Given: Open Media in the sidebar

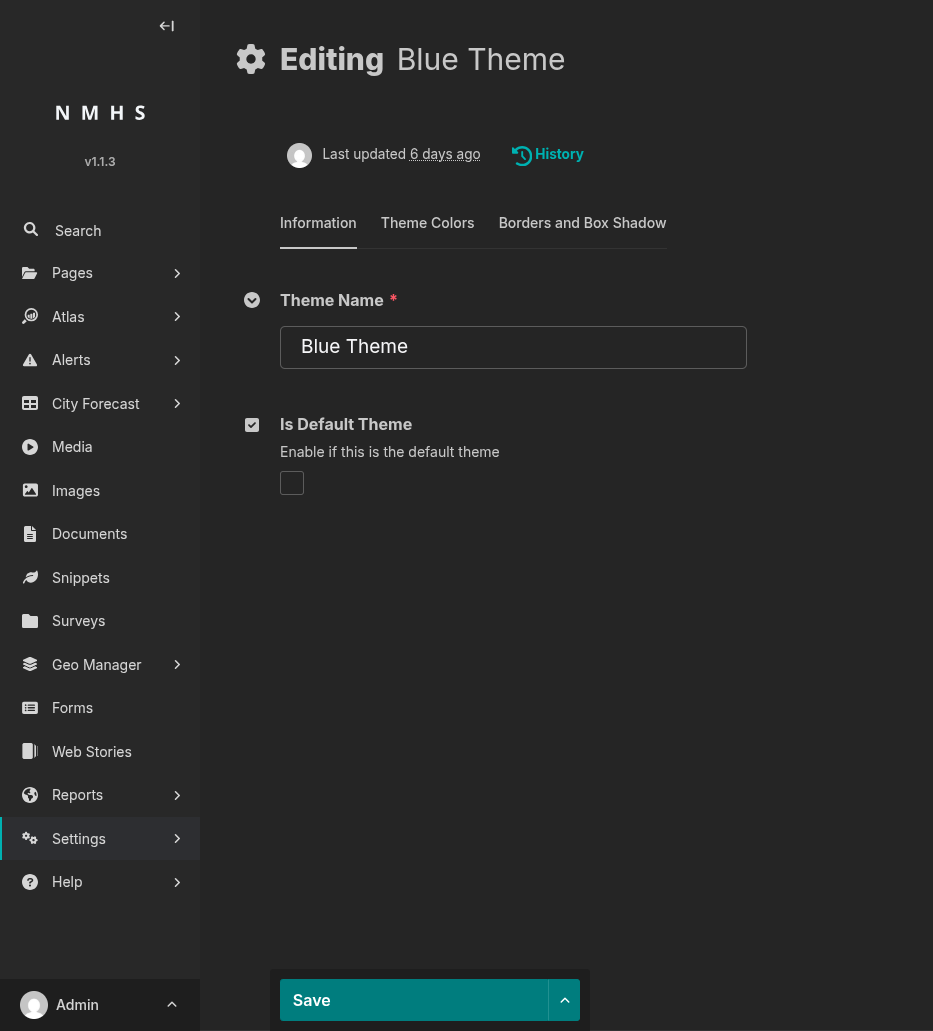Looking at the screenshot, I should [x=100, y=447].
